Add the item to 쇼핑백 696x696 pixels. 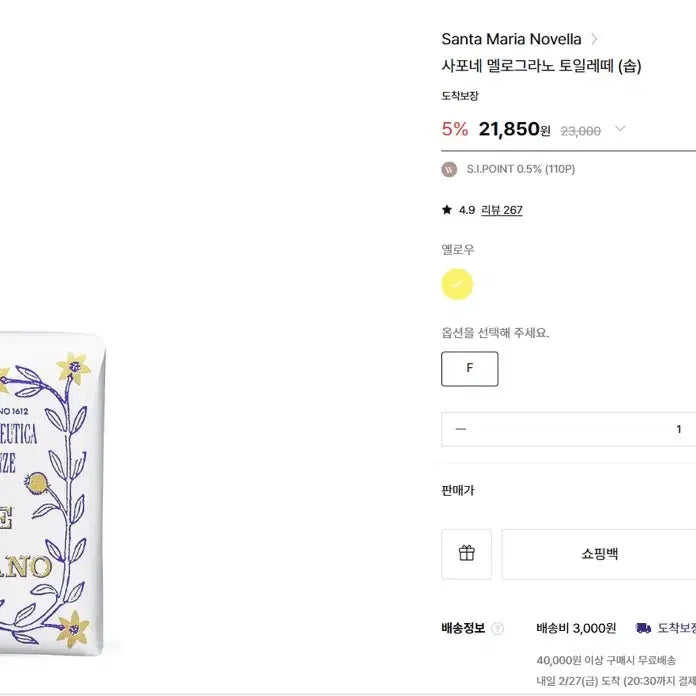[x=600, y=553]
